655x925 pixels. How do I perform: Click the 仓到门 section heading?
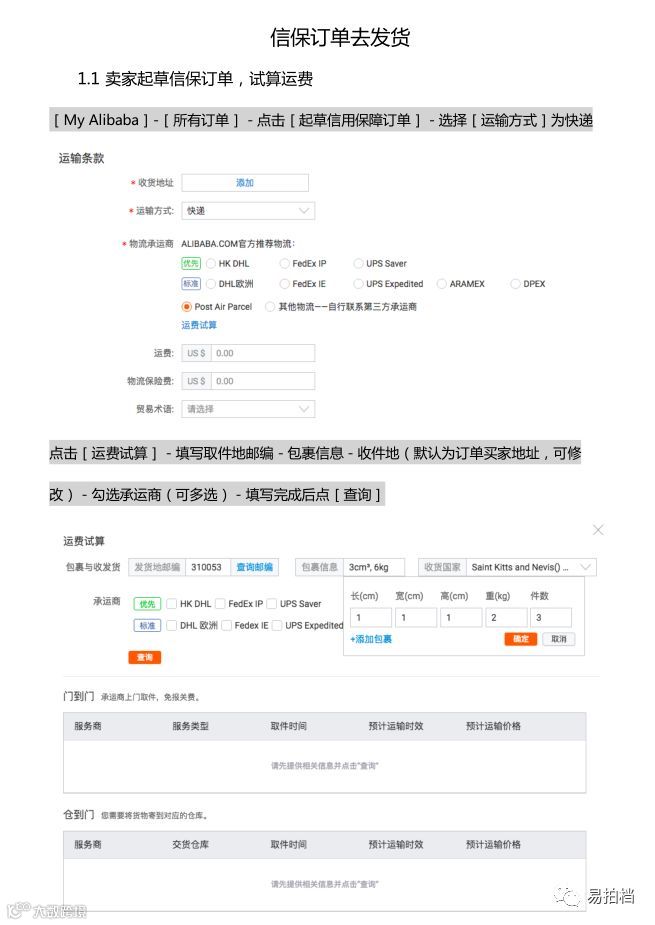[x=78, y=815]
